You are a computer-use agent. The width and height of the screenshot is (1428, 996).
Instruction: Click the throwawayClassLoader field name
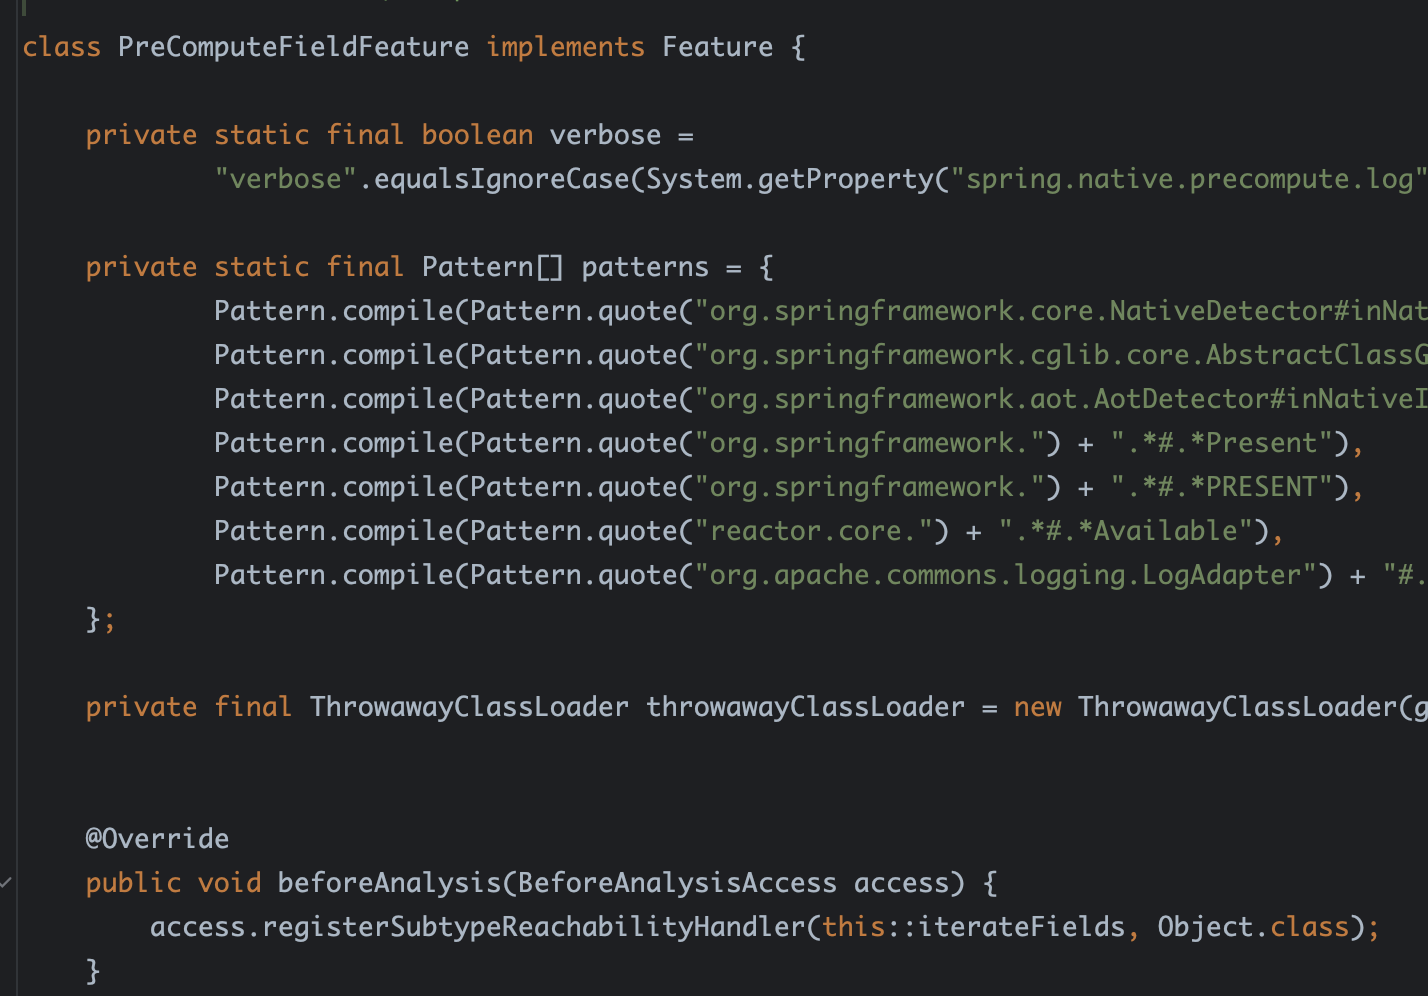click(x=805, y=707)
